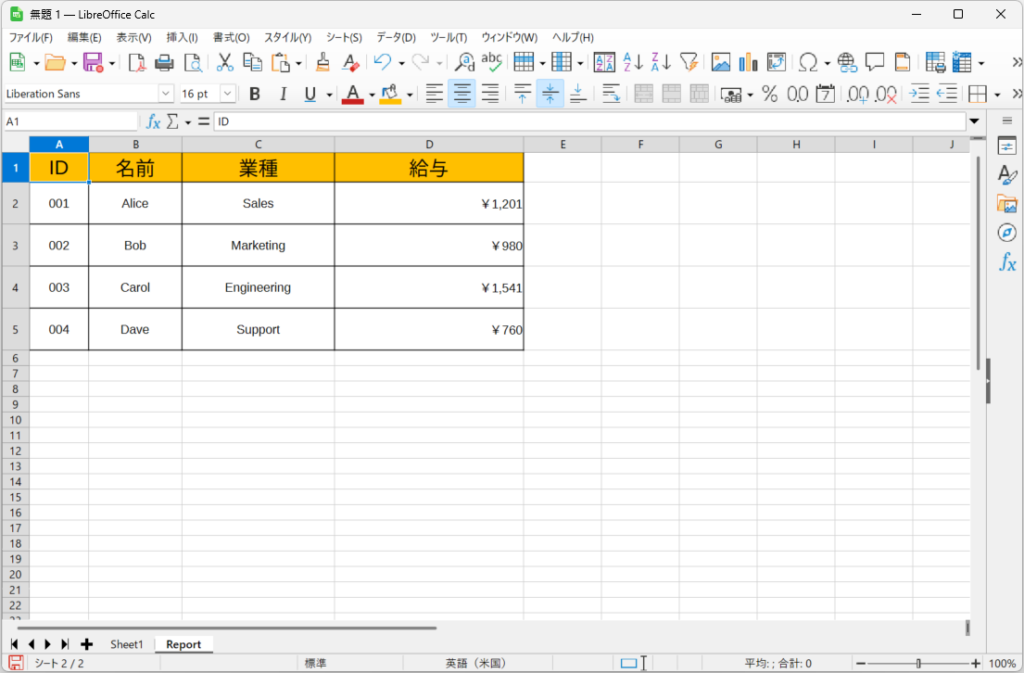The width and height of the screenshot is (1024, 673).
Task: Click the Cut scissors icon
Action: (x=225, y=62)
